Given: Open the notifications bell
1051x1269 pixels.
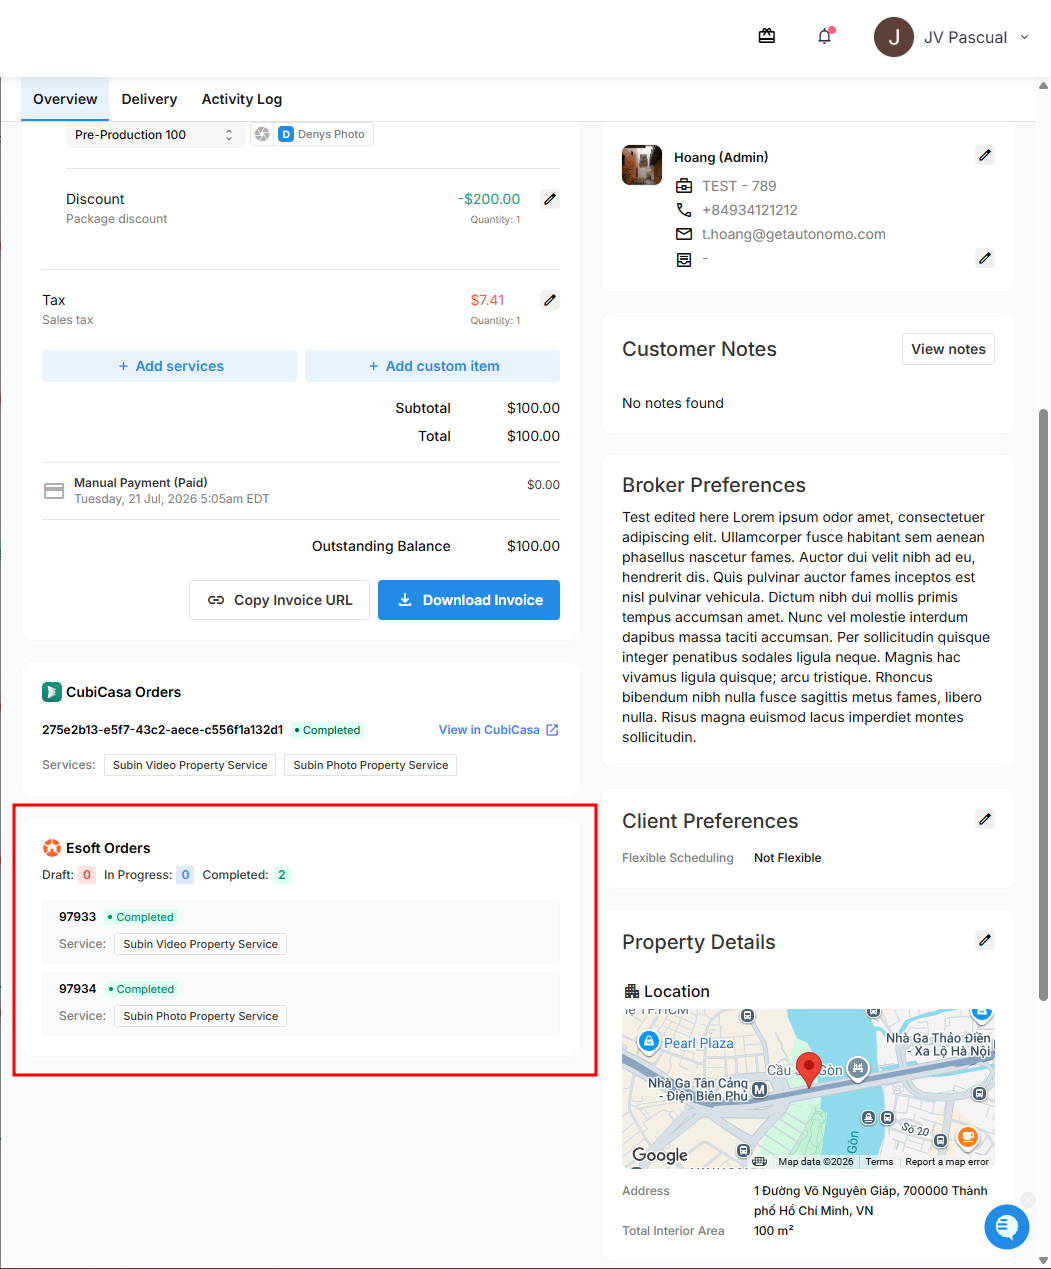Looking at the screenshot, I should tap(825, 36).
